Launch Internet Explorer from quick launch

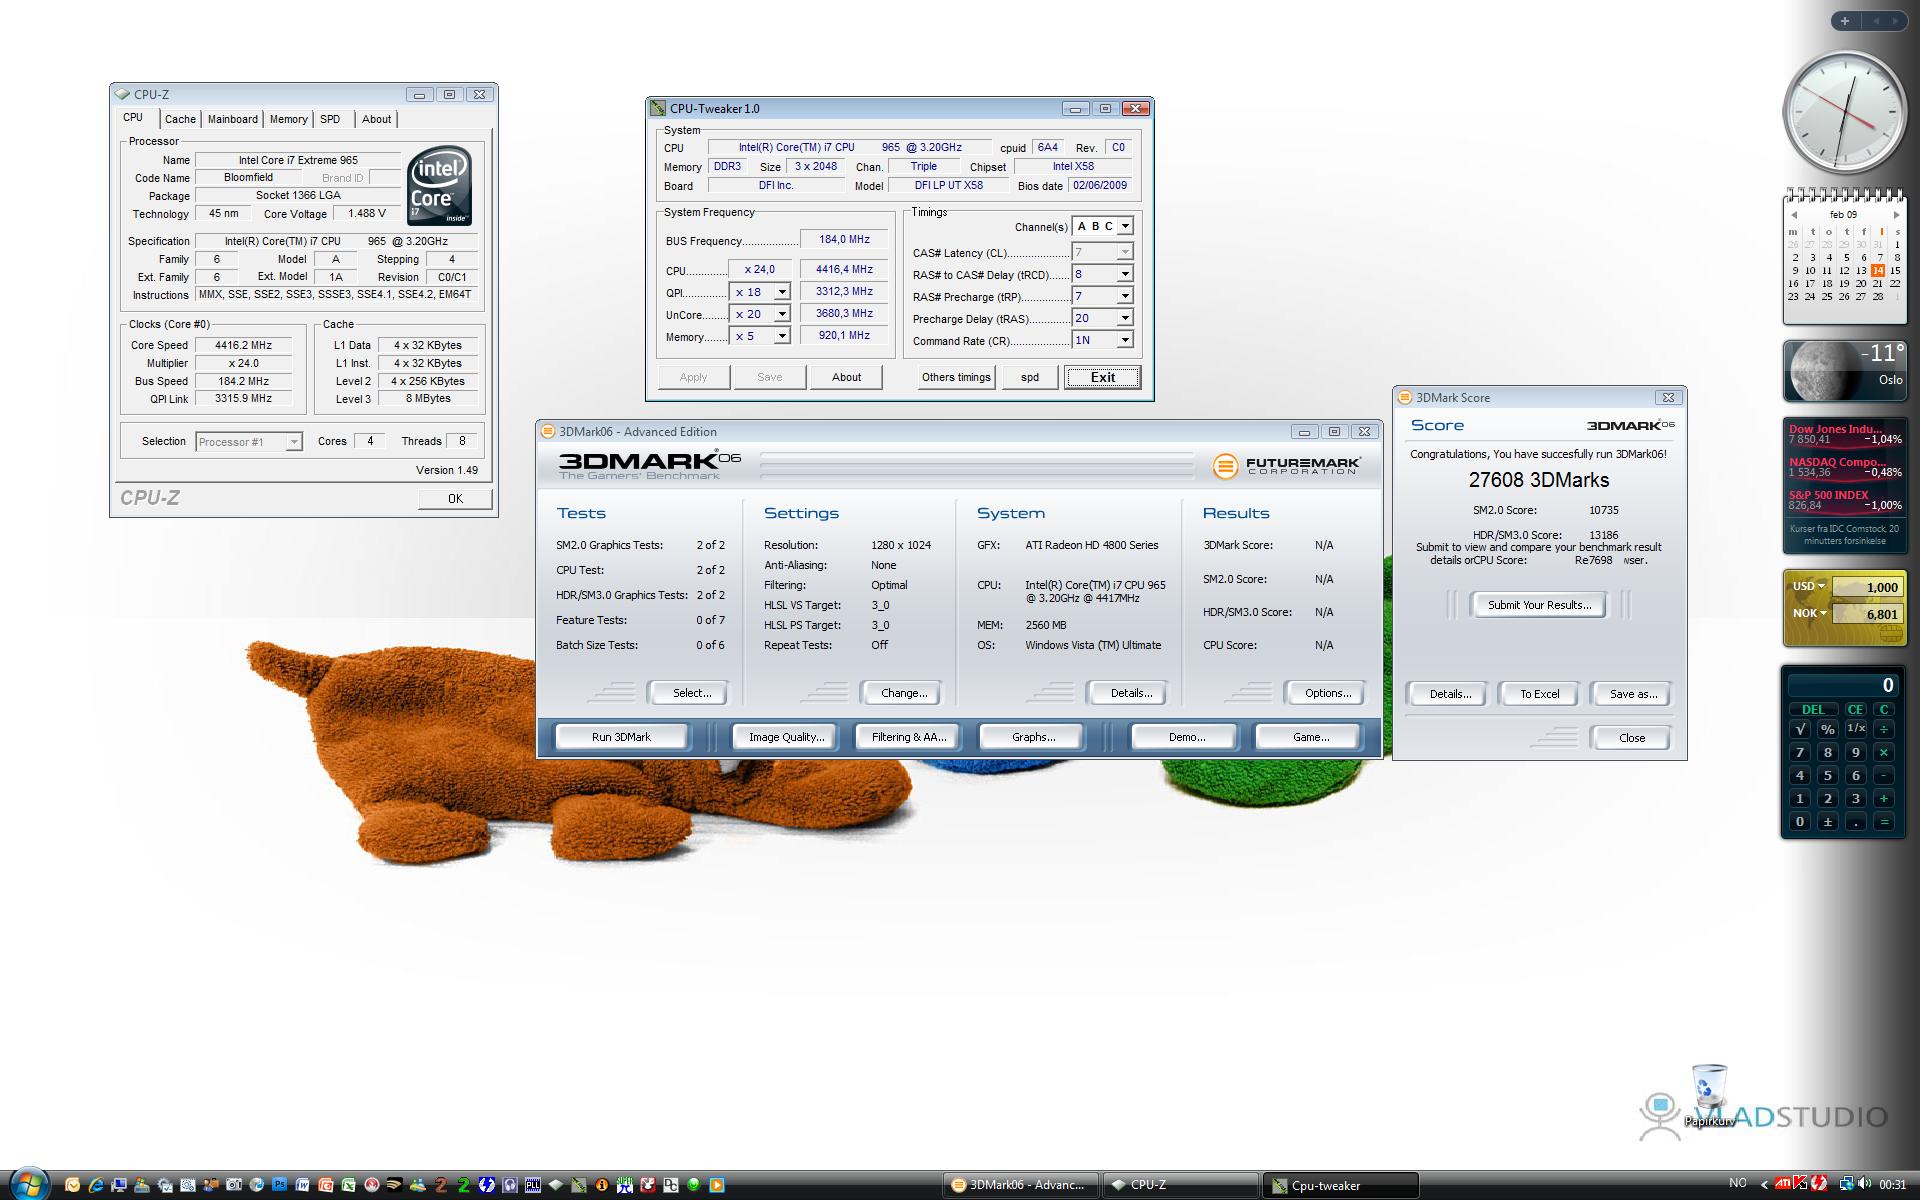tap(96, 1185)
